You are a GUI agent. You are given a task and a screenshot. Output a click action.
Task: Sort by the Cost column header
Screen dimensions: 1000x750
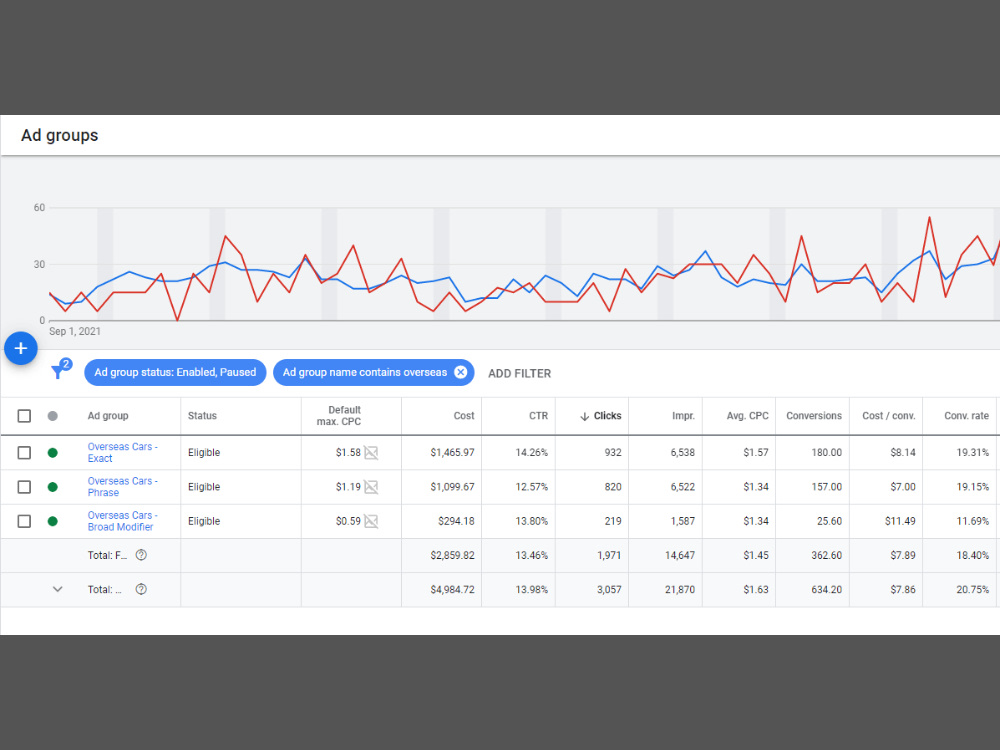[464, 416]
